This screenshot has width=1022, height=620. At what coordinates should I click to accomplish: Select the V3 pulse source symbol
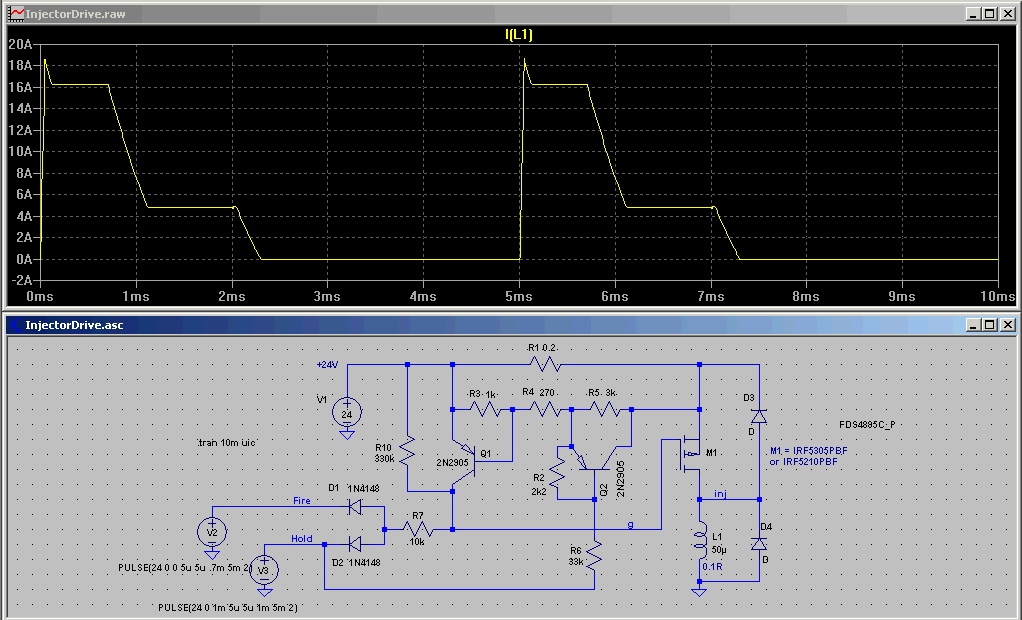pos(264,570)
